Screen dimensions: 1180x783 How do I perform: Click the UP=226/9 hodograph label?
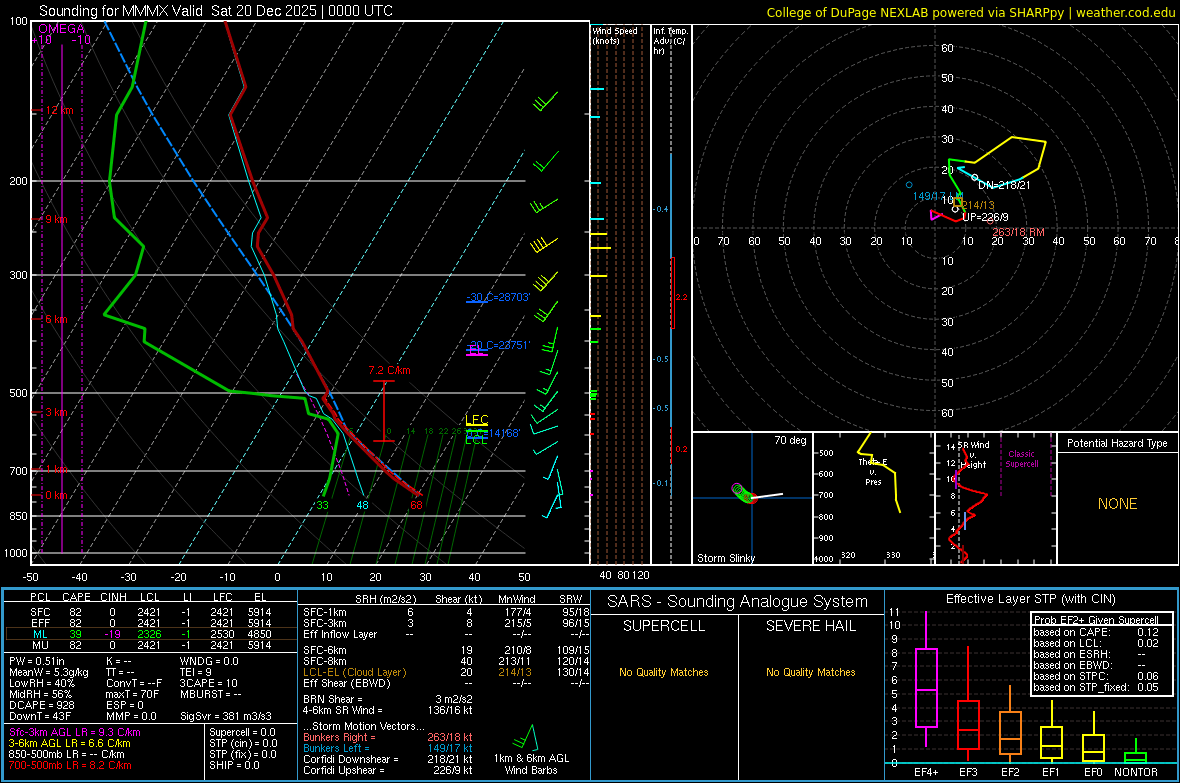pyautogui.click(x=985, y=217)
